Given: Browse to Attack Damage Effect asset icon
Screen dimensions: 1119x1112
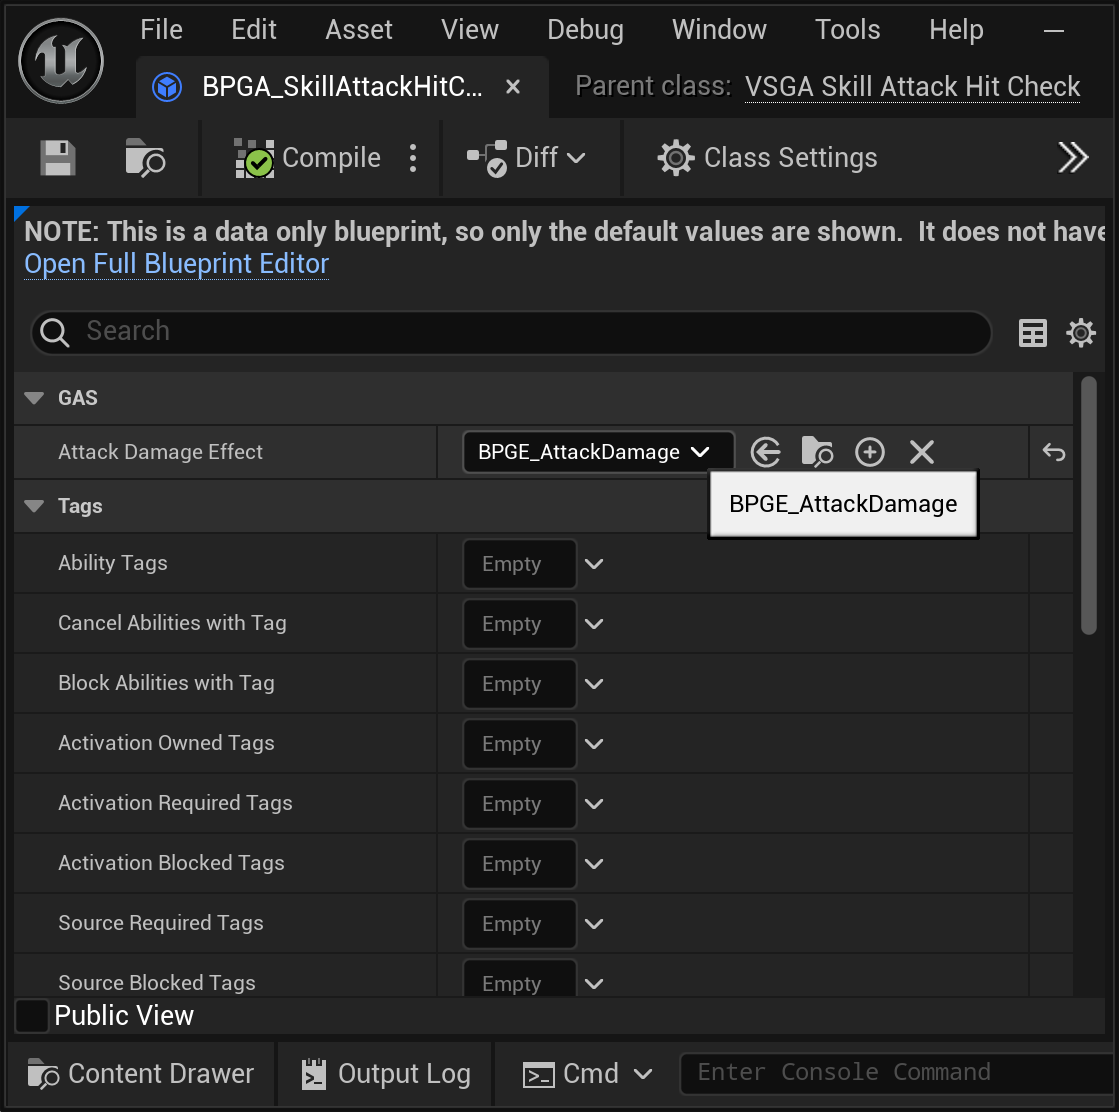Looking at the screenshot, I should [x=817, y=452].
